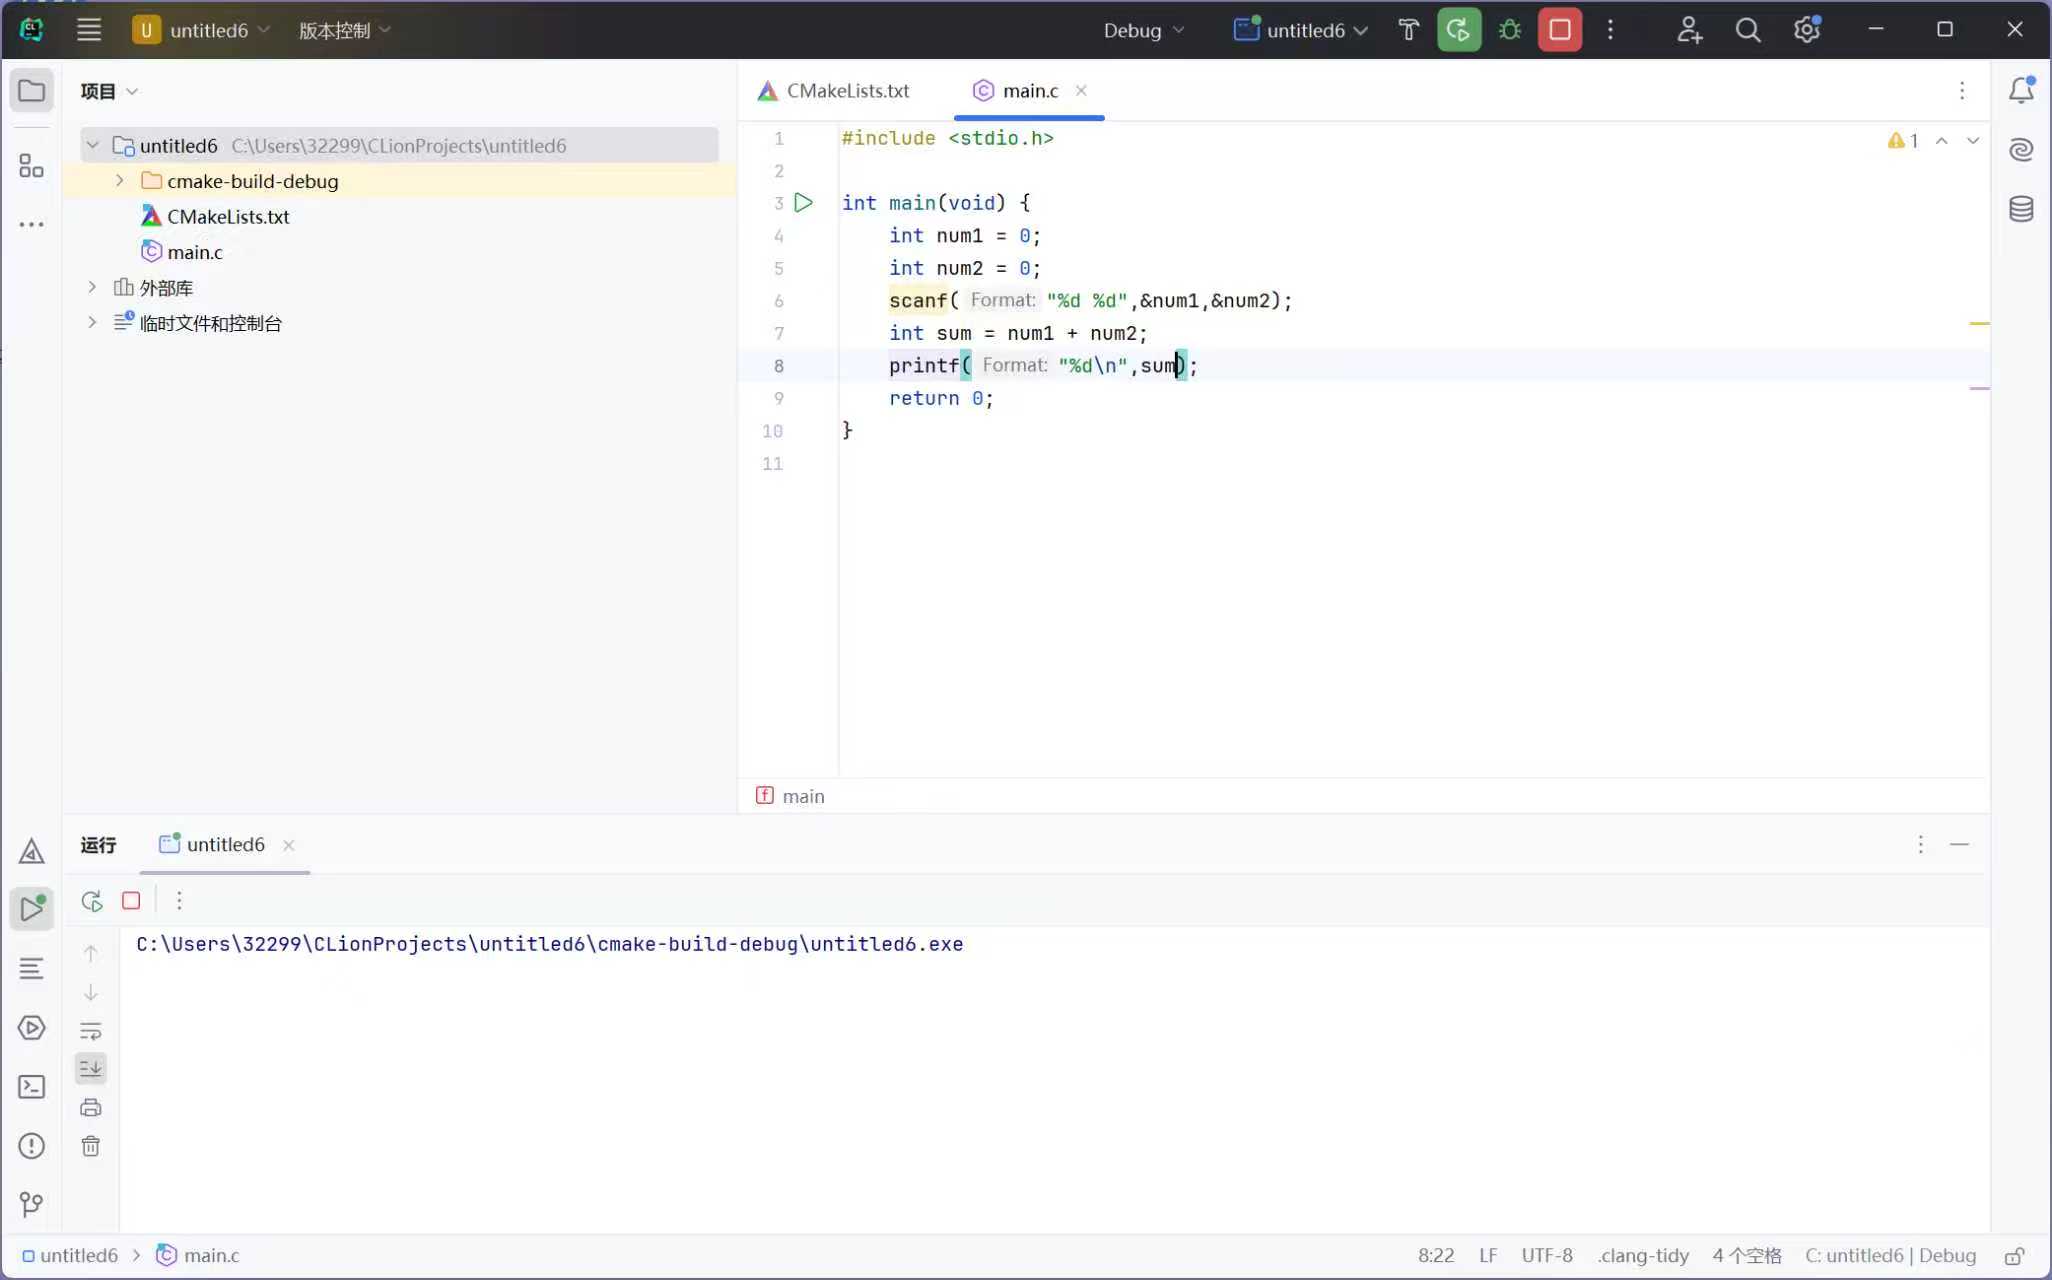Click the UTF-8 encoding in status bar
The width and height of the screenshot is (2052, 1280).
1546,1256
